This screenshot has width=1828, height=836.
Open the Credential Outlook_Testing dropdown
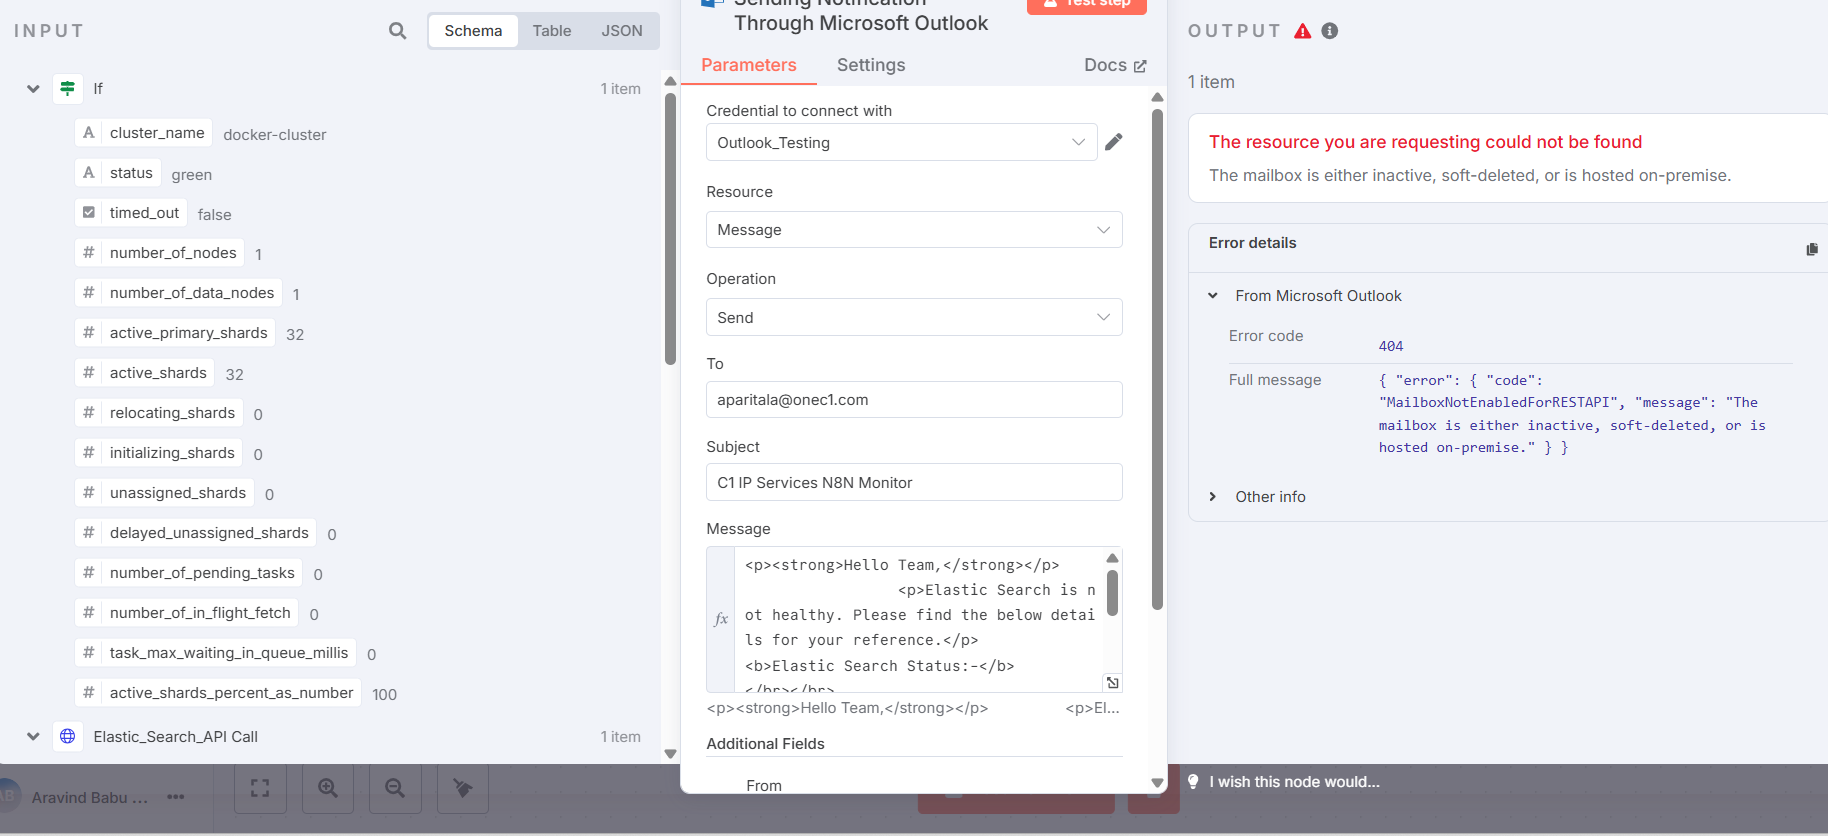900,142
